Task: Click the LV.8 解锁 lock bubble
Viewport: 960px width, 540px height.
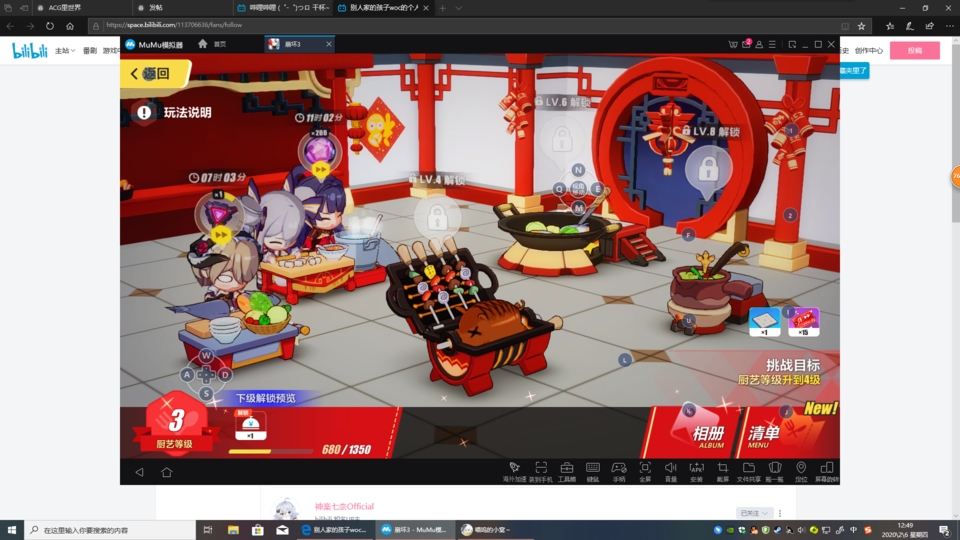Action: [x=708, y=168]
